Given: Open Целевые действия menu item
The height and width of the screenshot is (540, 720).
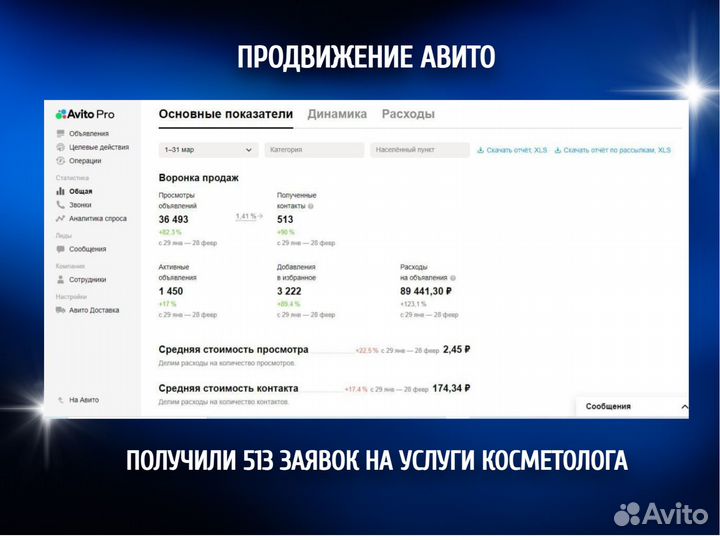Looking at the screenshot, I should click(x=99, y=147).
